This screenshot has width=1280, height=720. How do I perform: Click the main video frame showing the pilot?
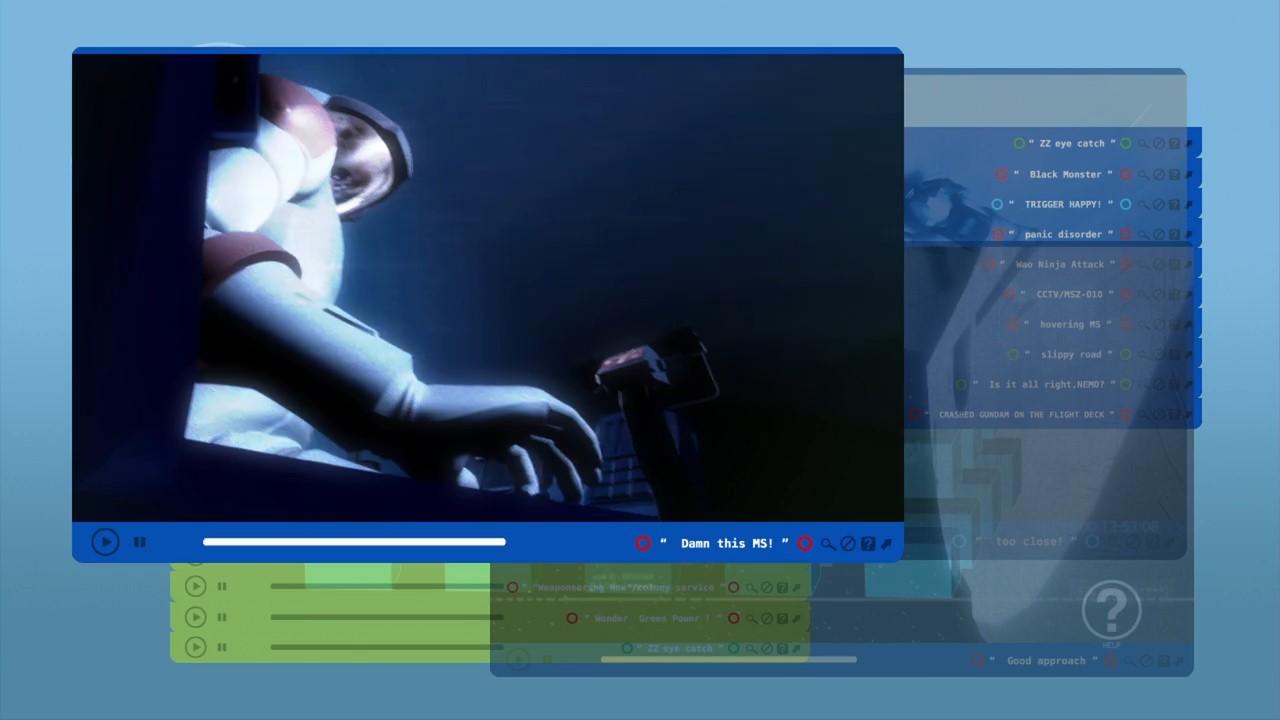(488, 288)
